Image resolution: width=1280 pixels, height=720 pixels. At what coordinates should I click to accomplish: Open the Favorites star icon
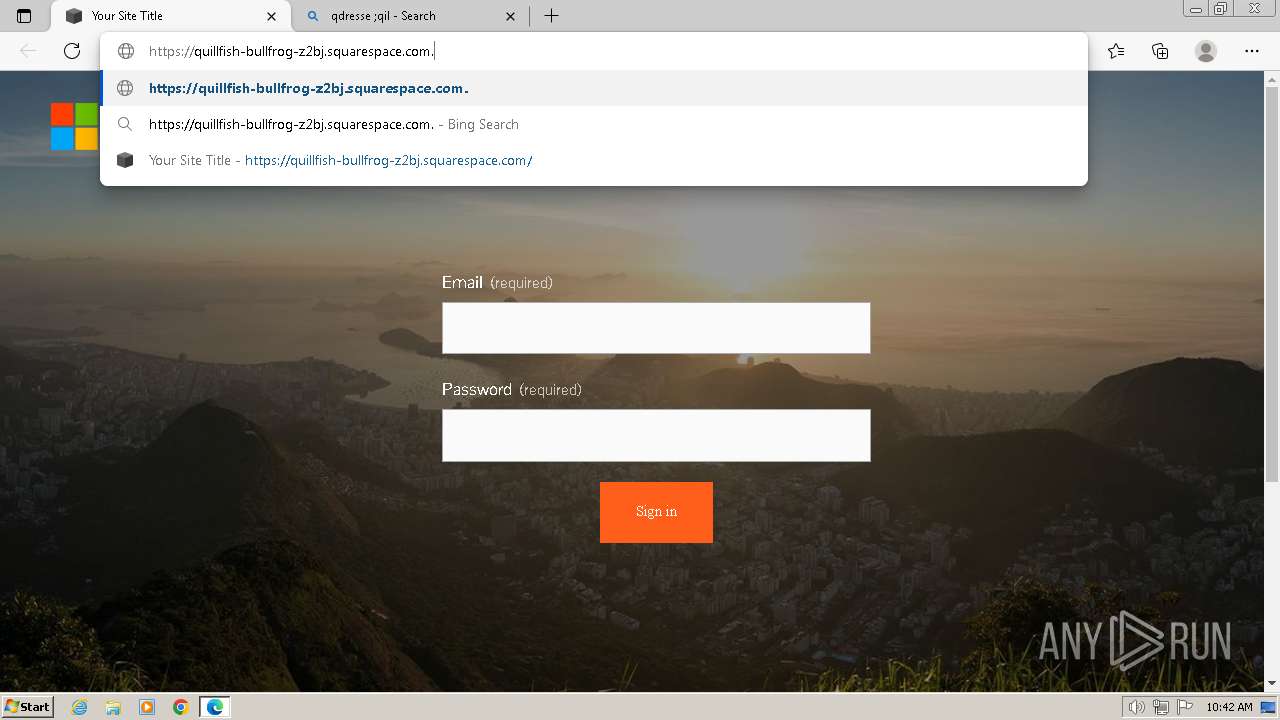1116,51
